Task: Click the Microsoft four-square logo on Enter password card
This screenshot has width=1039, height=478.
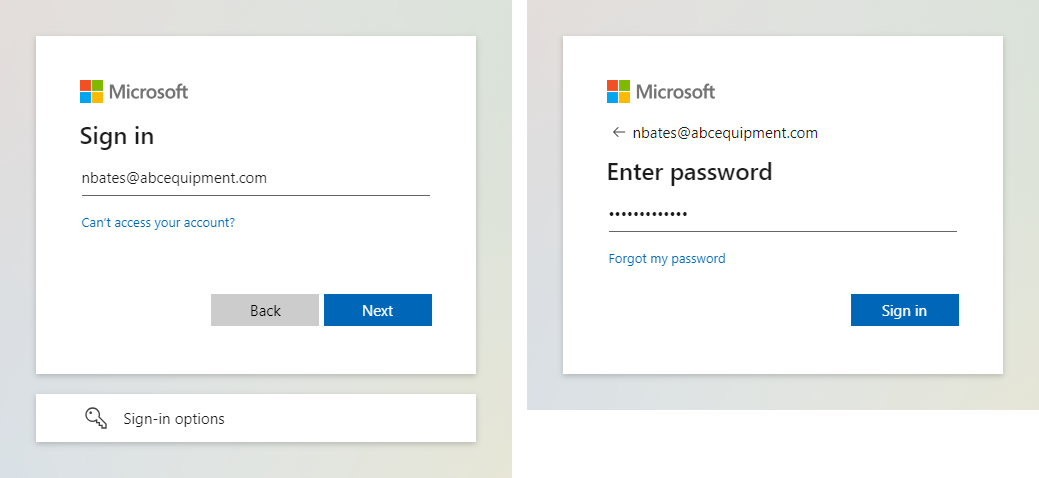Action: [x=618, y=91]
